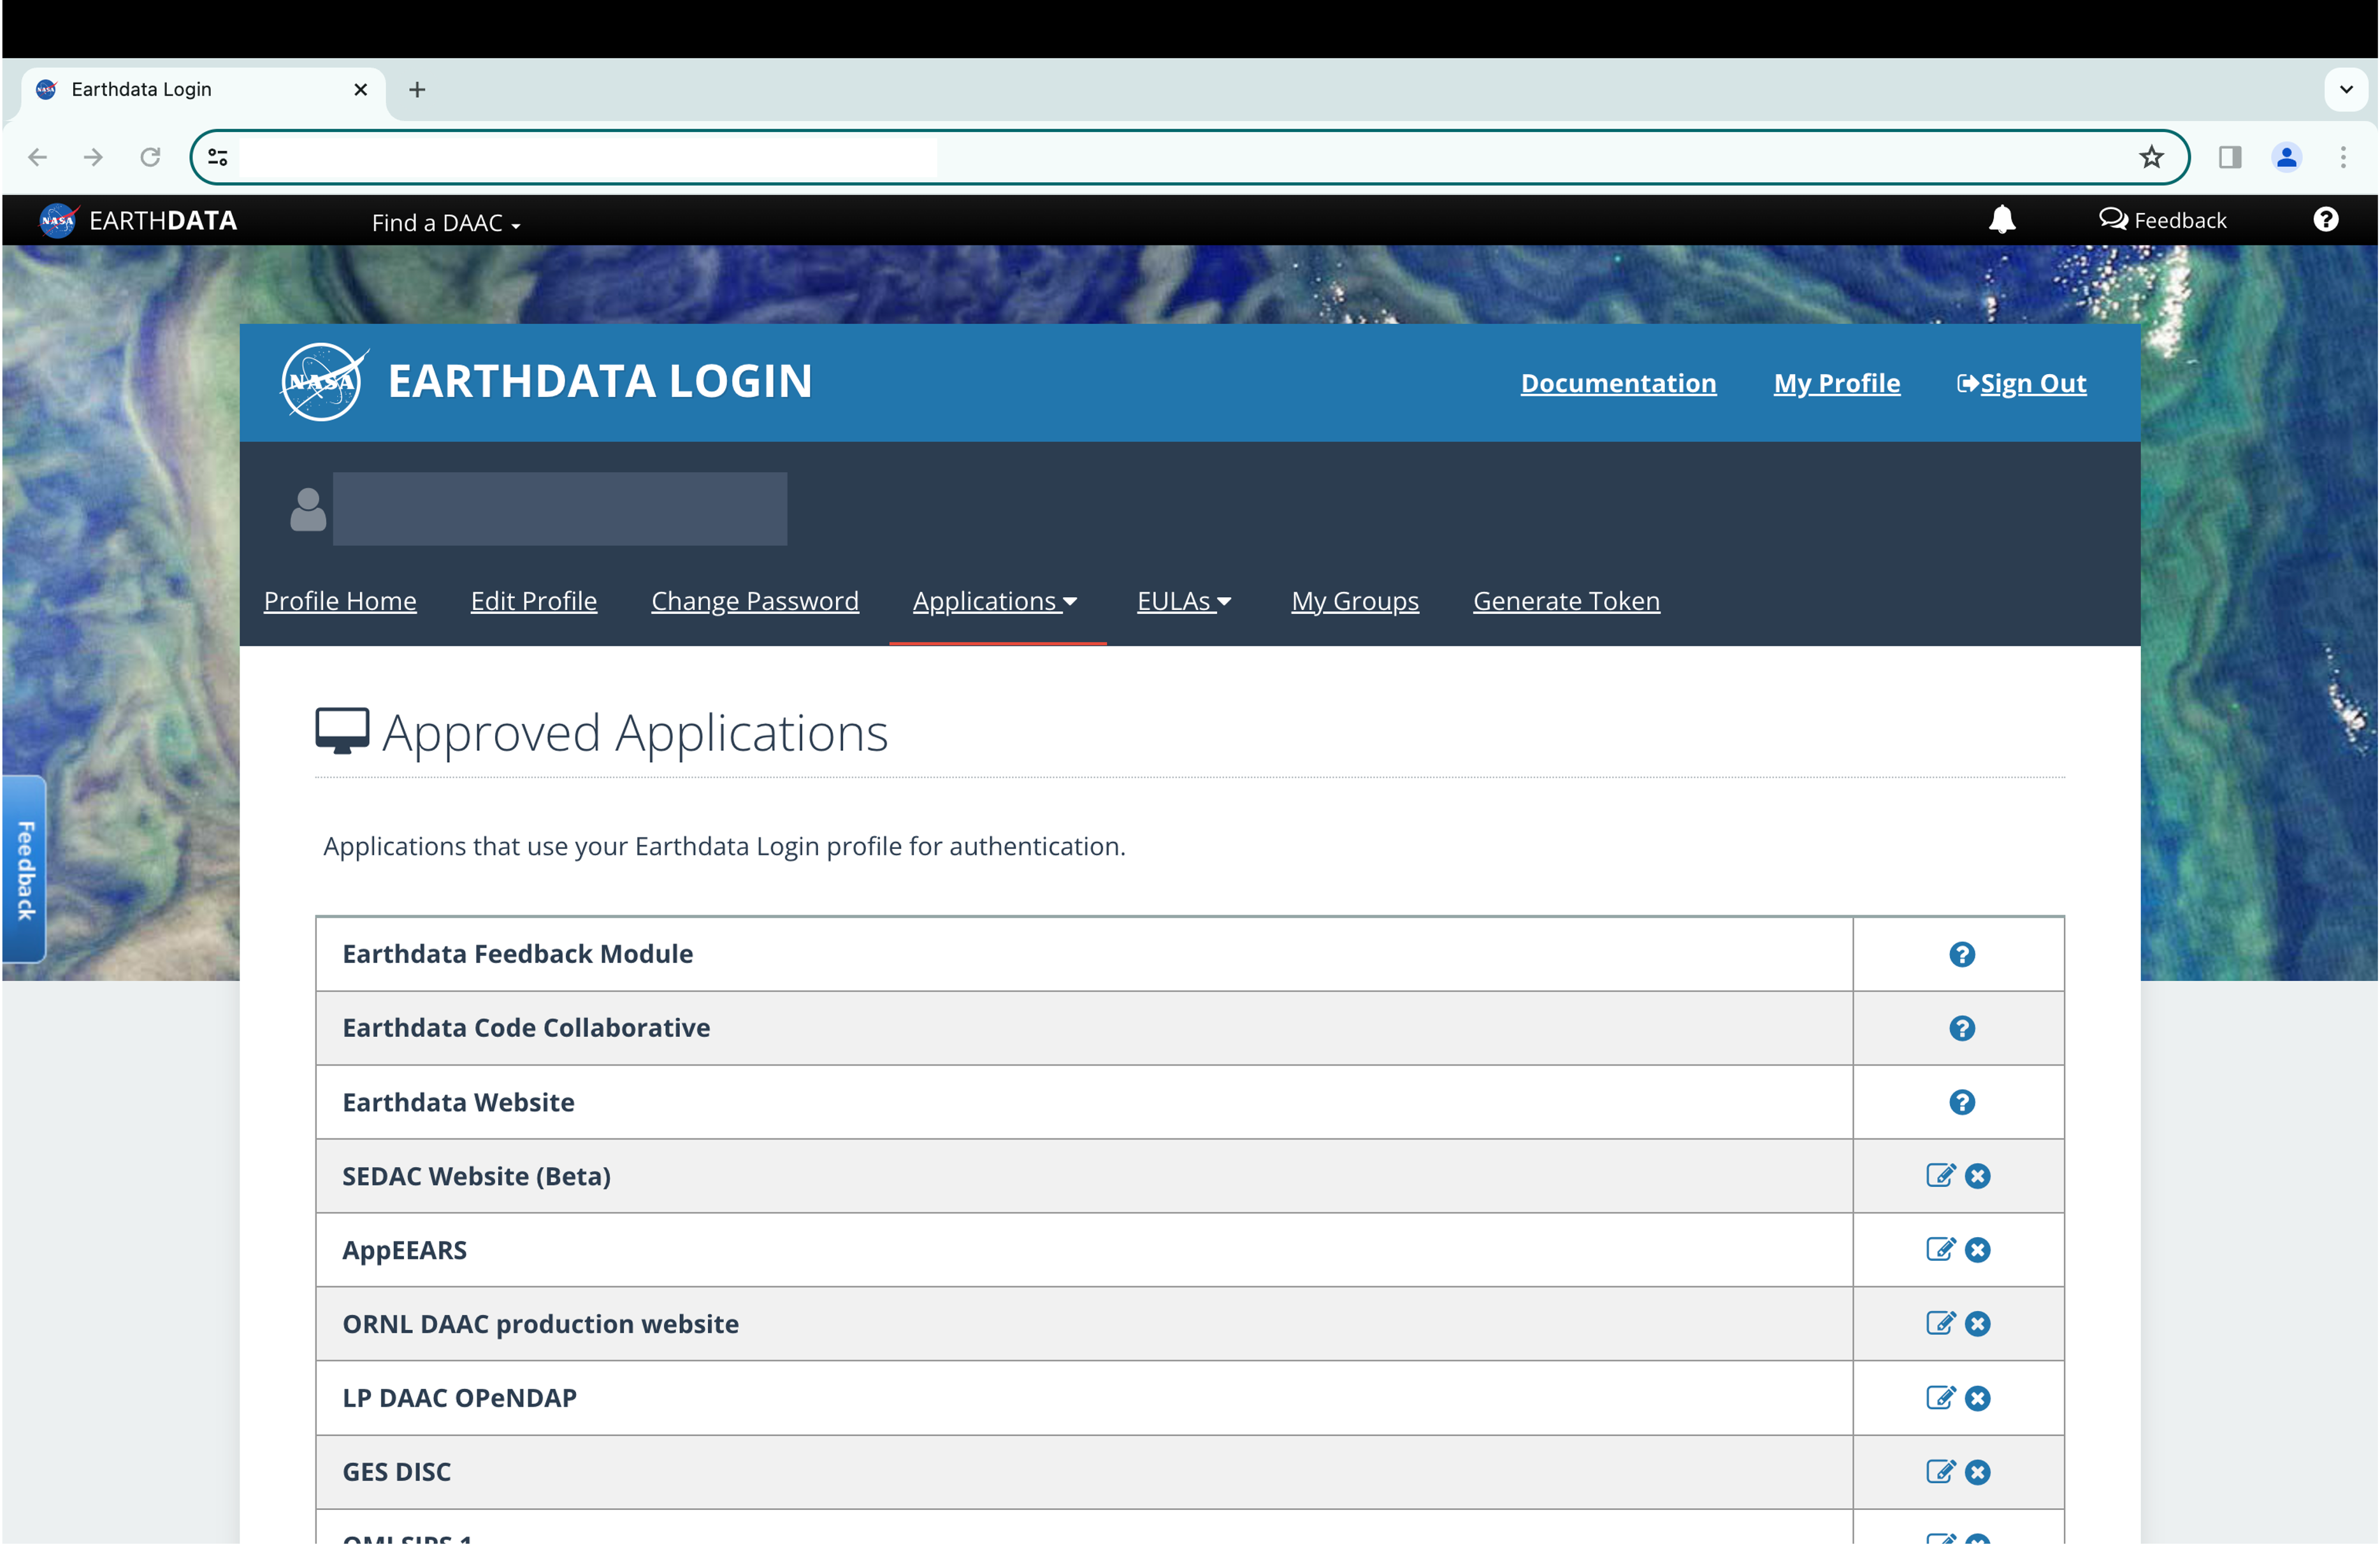Viewport: 2380px width, 1545px height.
Task: Open Generate Token tab
Action: (x=1566, y=601)
